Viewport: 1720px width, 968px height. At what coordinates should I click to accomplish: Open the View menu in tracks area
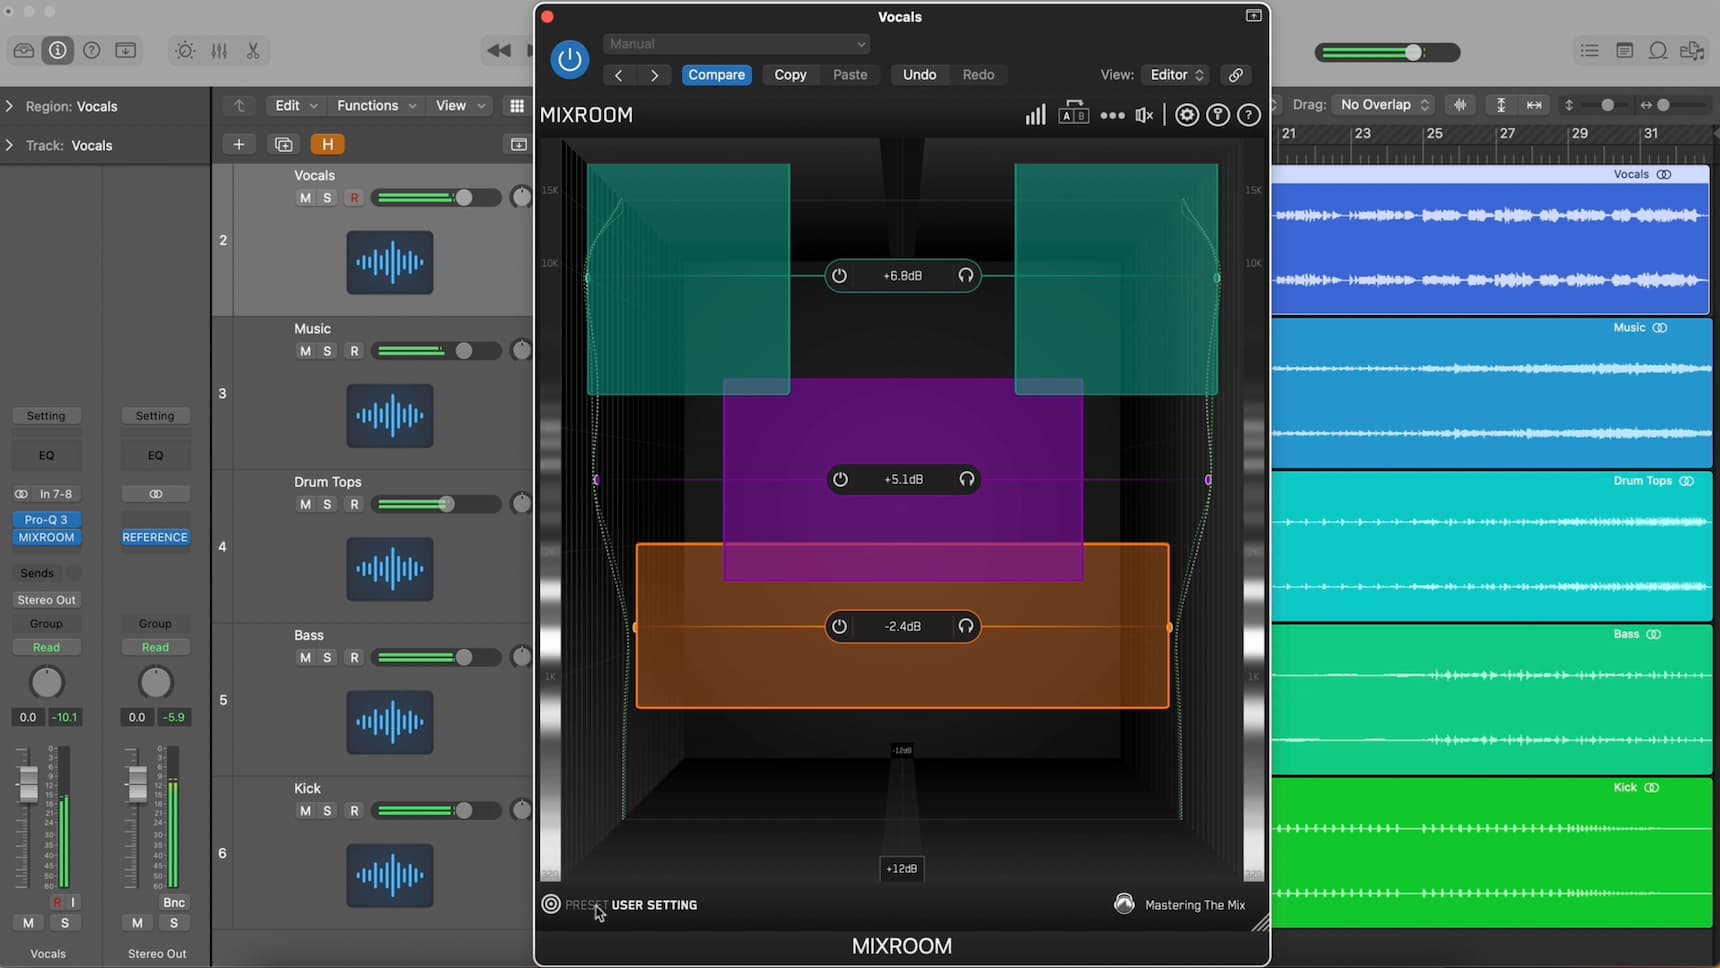pos(460,106)
